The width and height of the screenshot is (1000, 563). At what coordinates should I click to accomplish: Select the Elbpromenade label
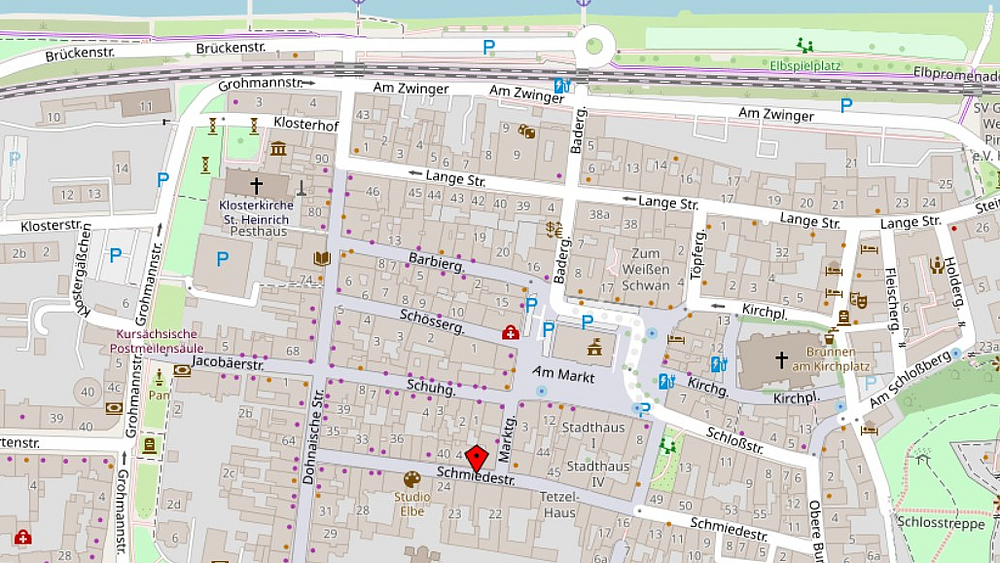[x=956, y=73]
